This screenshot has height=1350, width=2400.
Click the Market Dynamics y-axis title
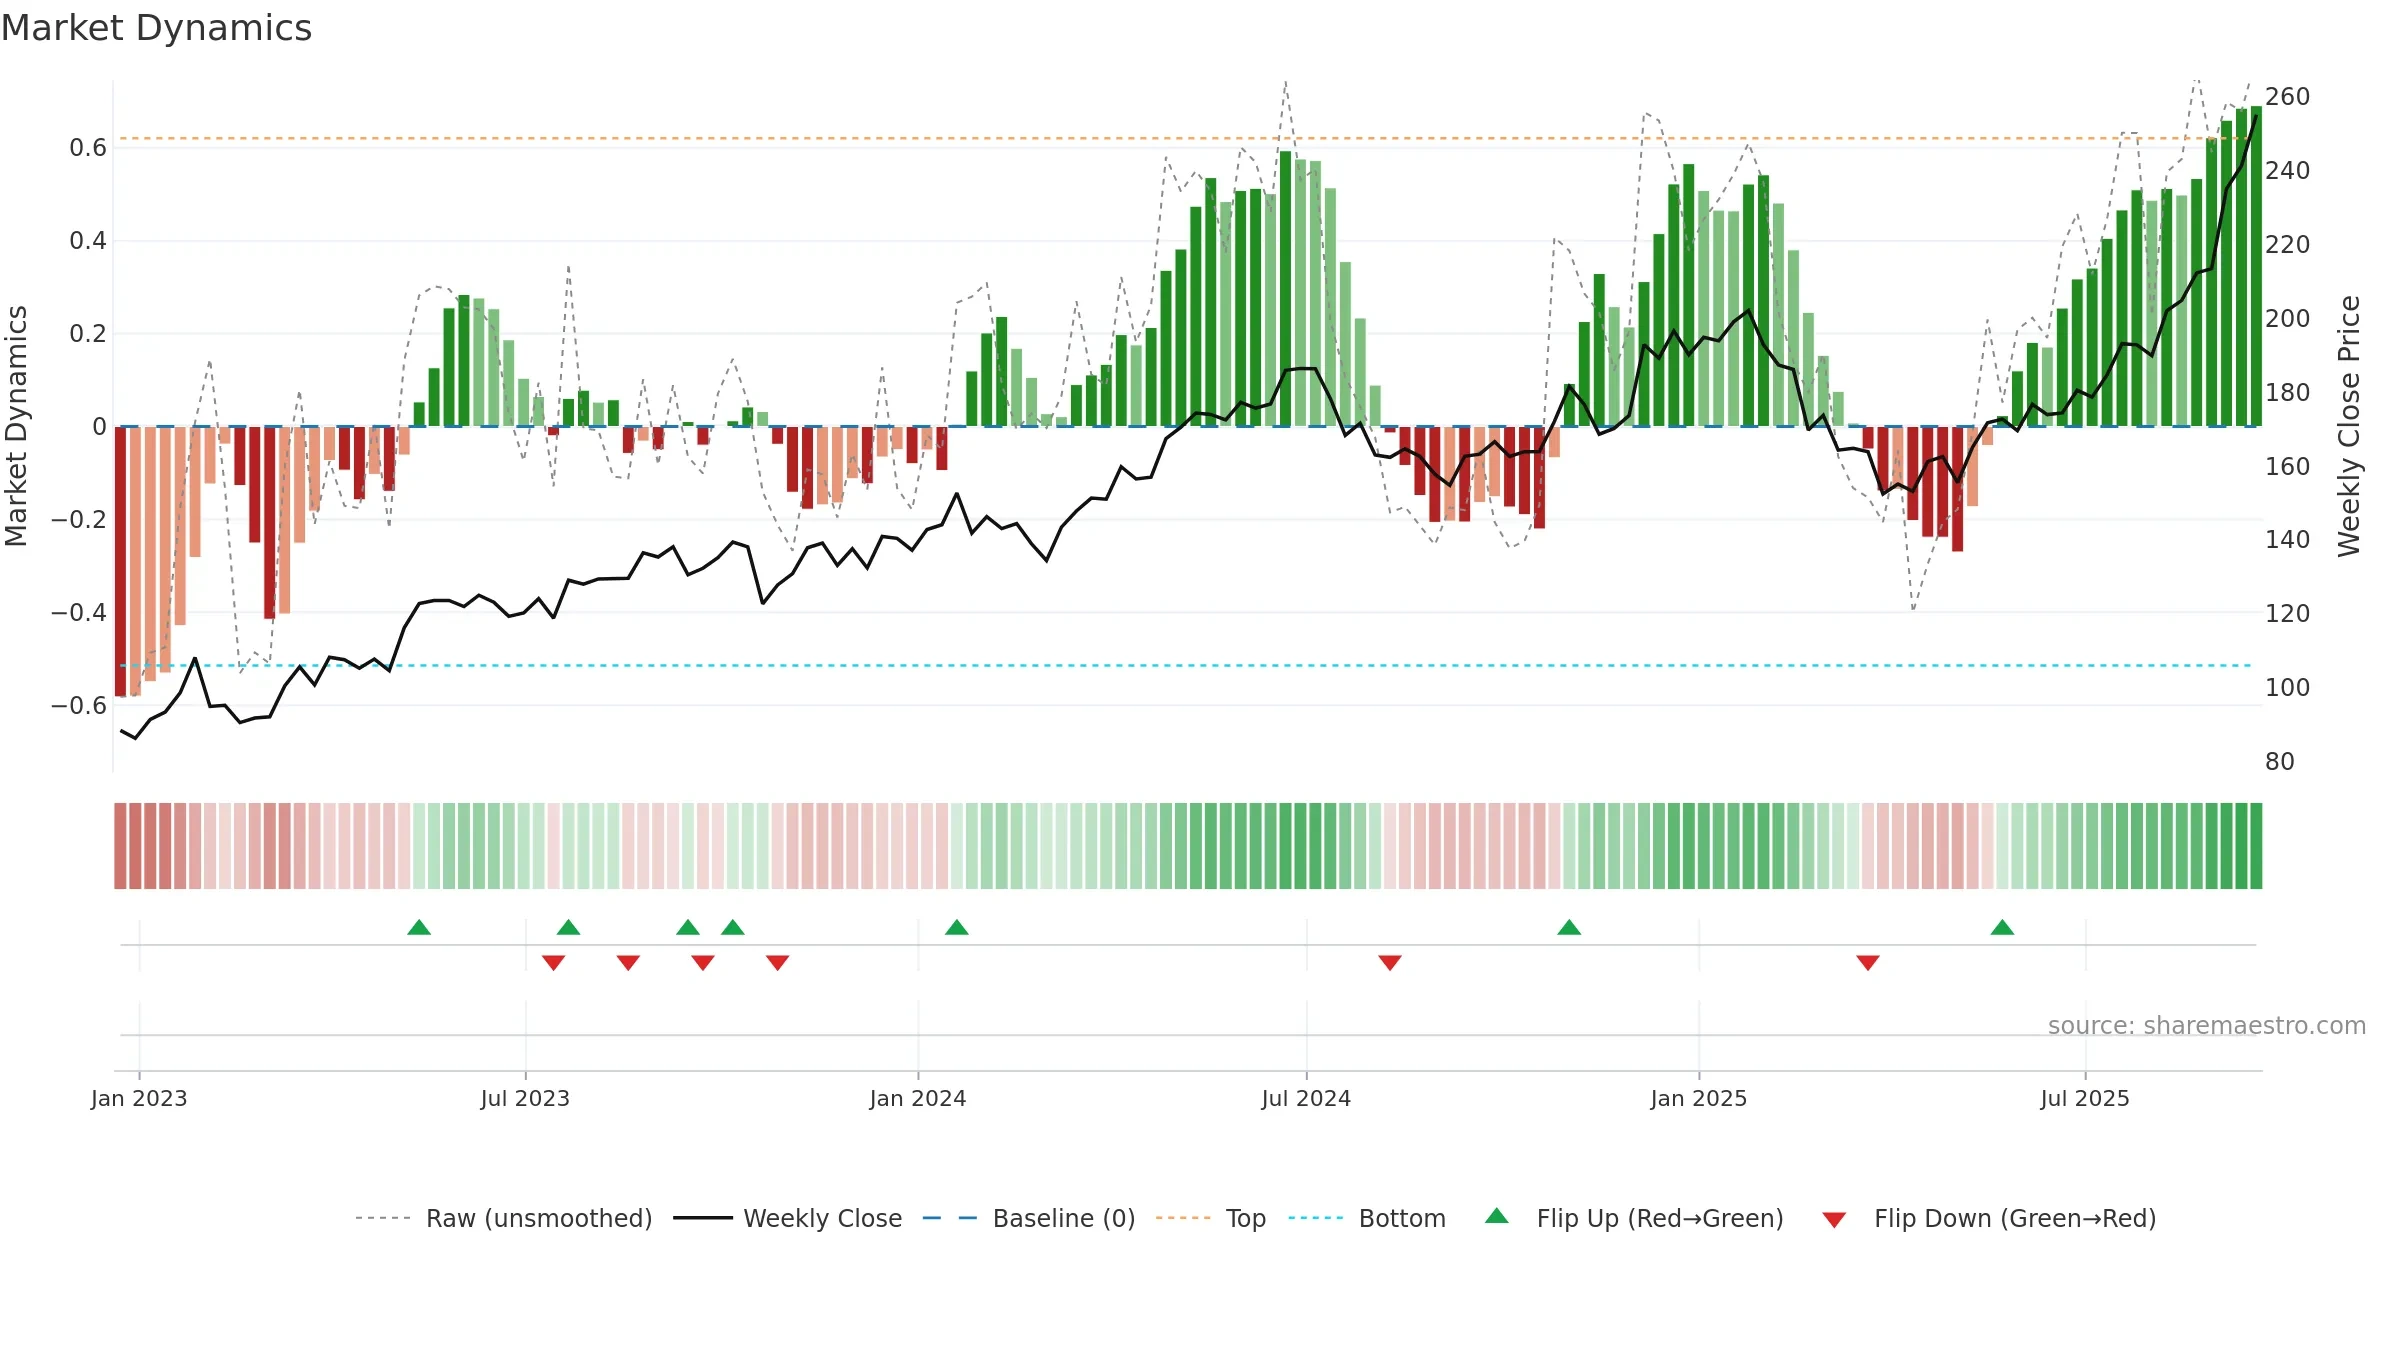coord(16,426)
